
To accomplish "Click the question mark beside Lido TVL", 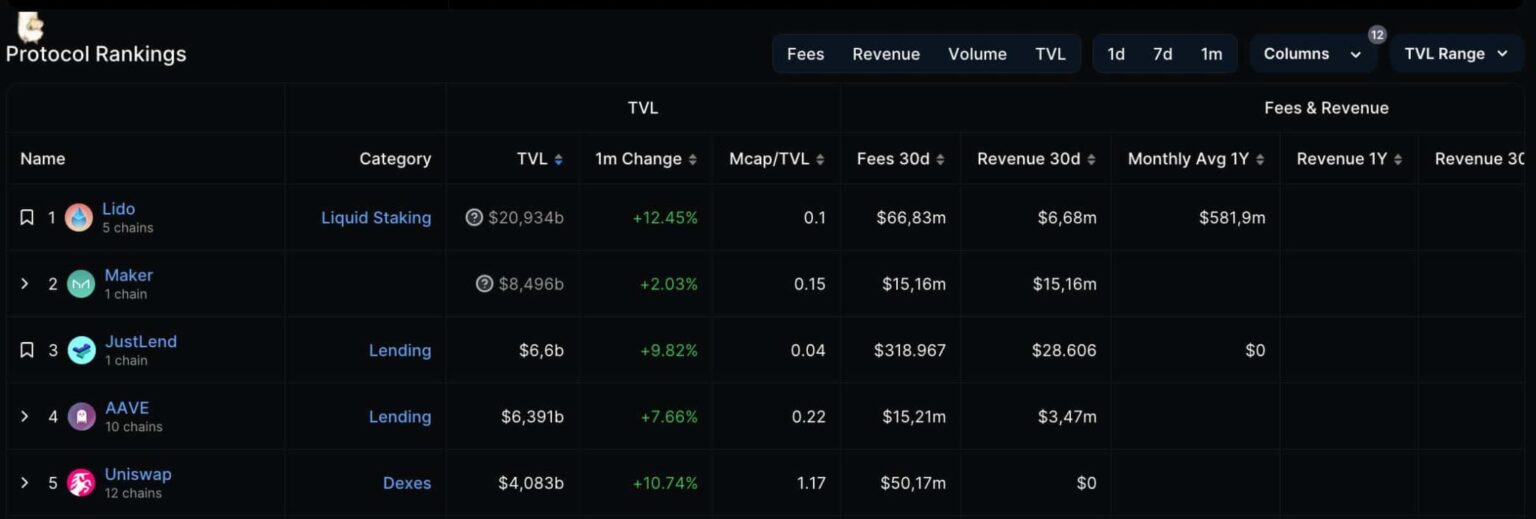I will click(474, 218).
